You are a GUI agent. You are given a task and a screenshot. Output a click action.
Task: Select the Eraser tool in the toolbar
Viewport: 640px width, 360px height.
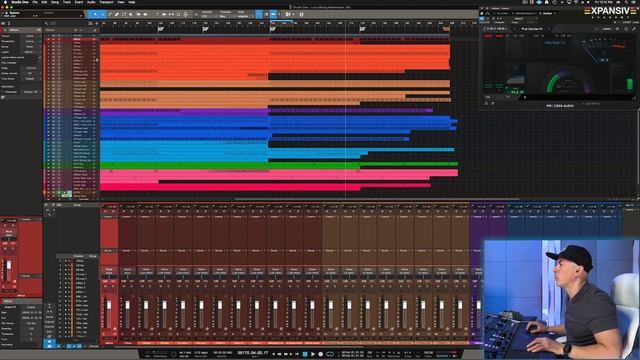(x=117, y=14)
